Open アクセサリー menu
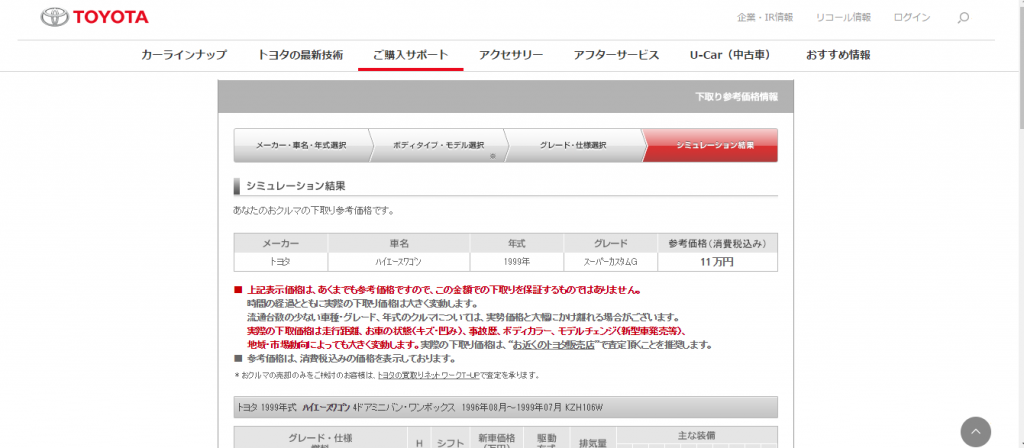 (x=511, y=55)
